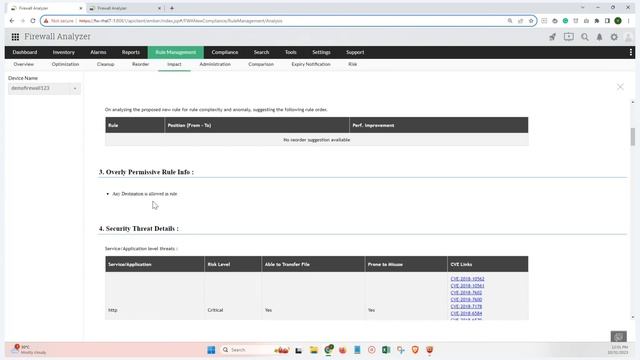
Task: Open the user profile avatar icon
Action: [628, 37]
